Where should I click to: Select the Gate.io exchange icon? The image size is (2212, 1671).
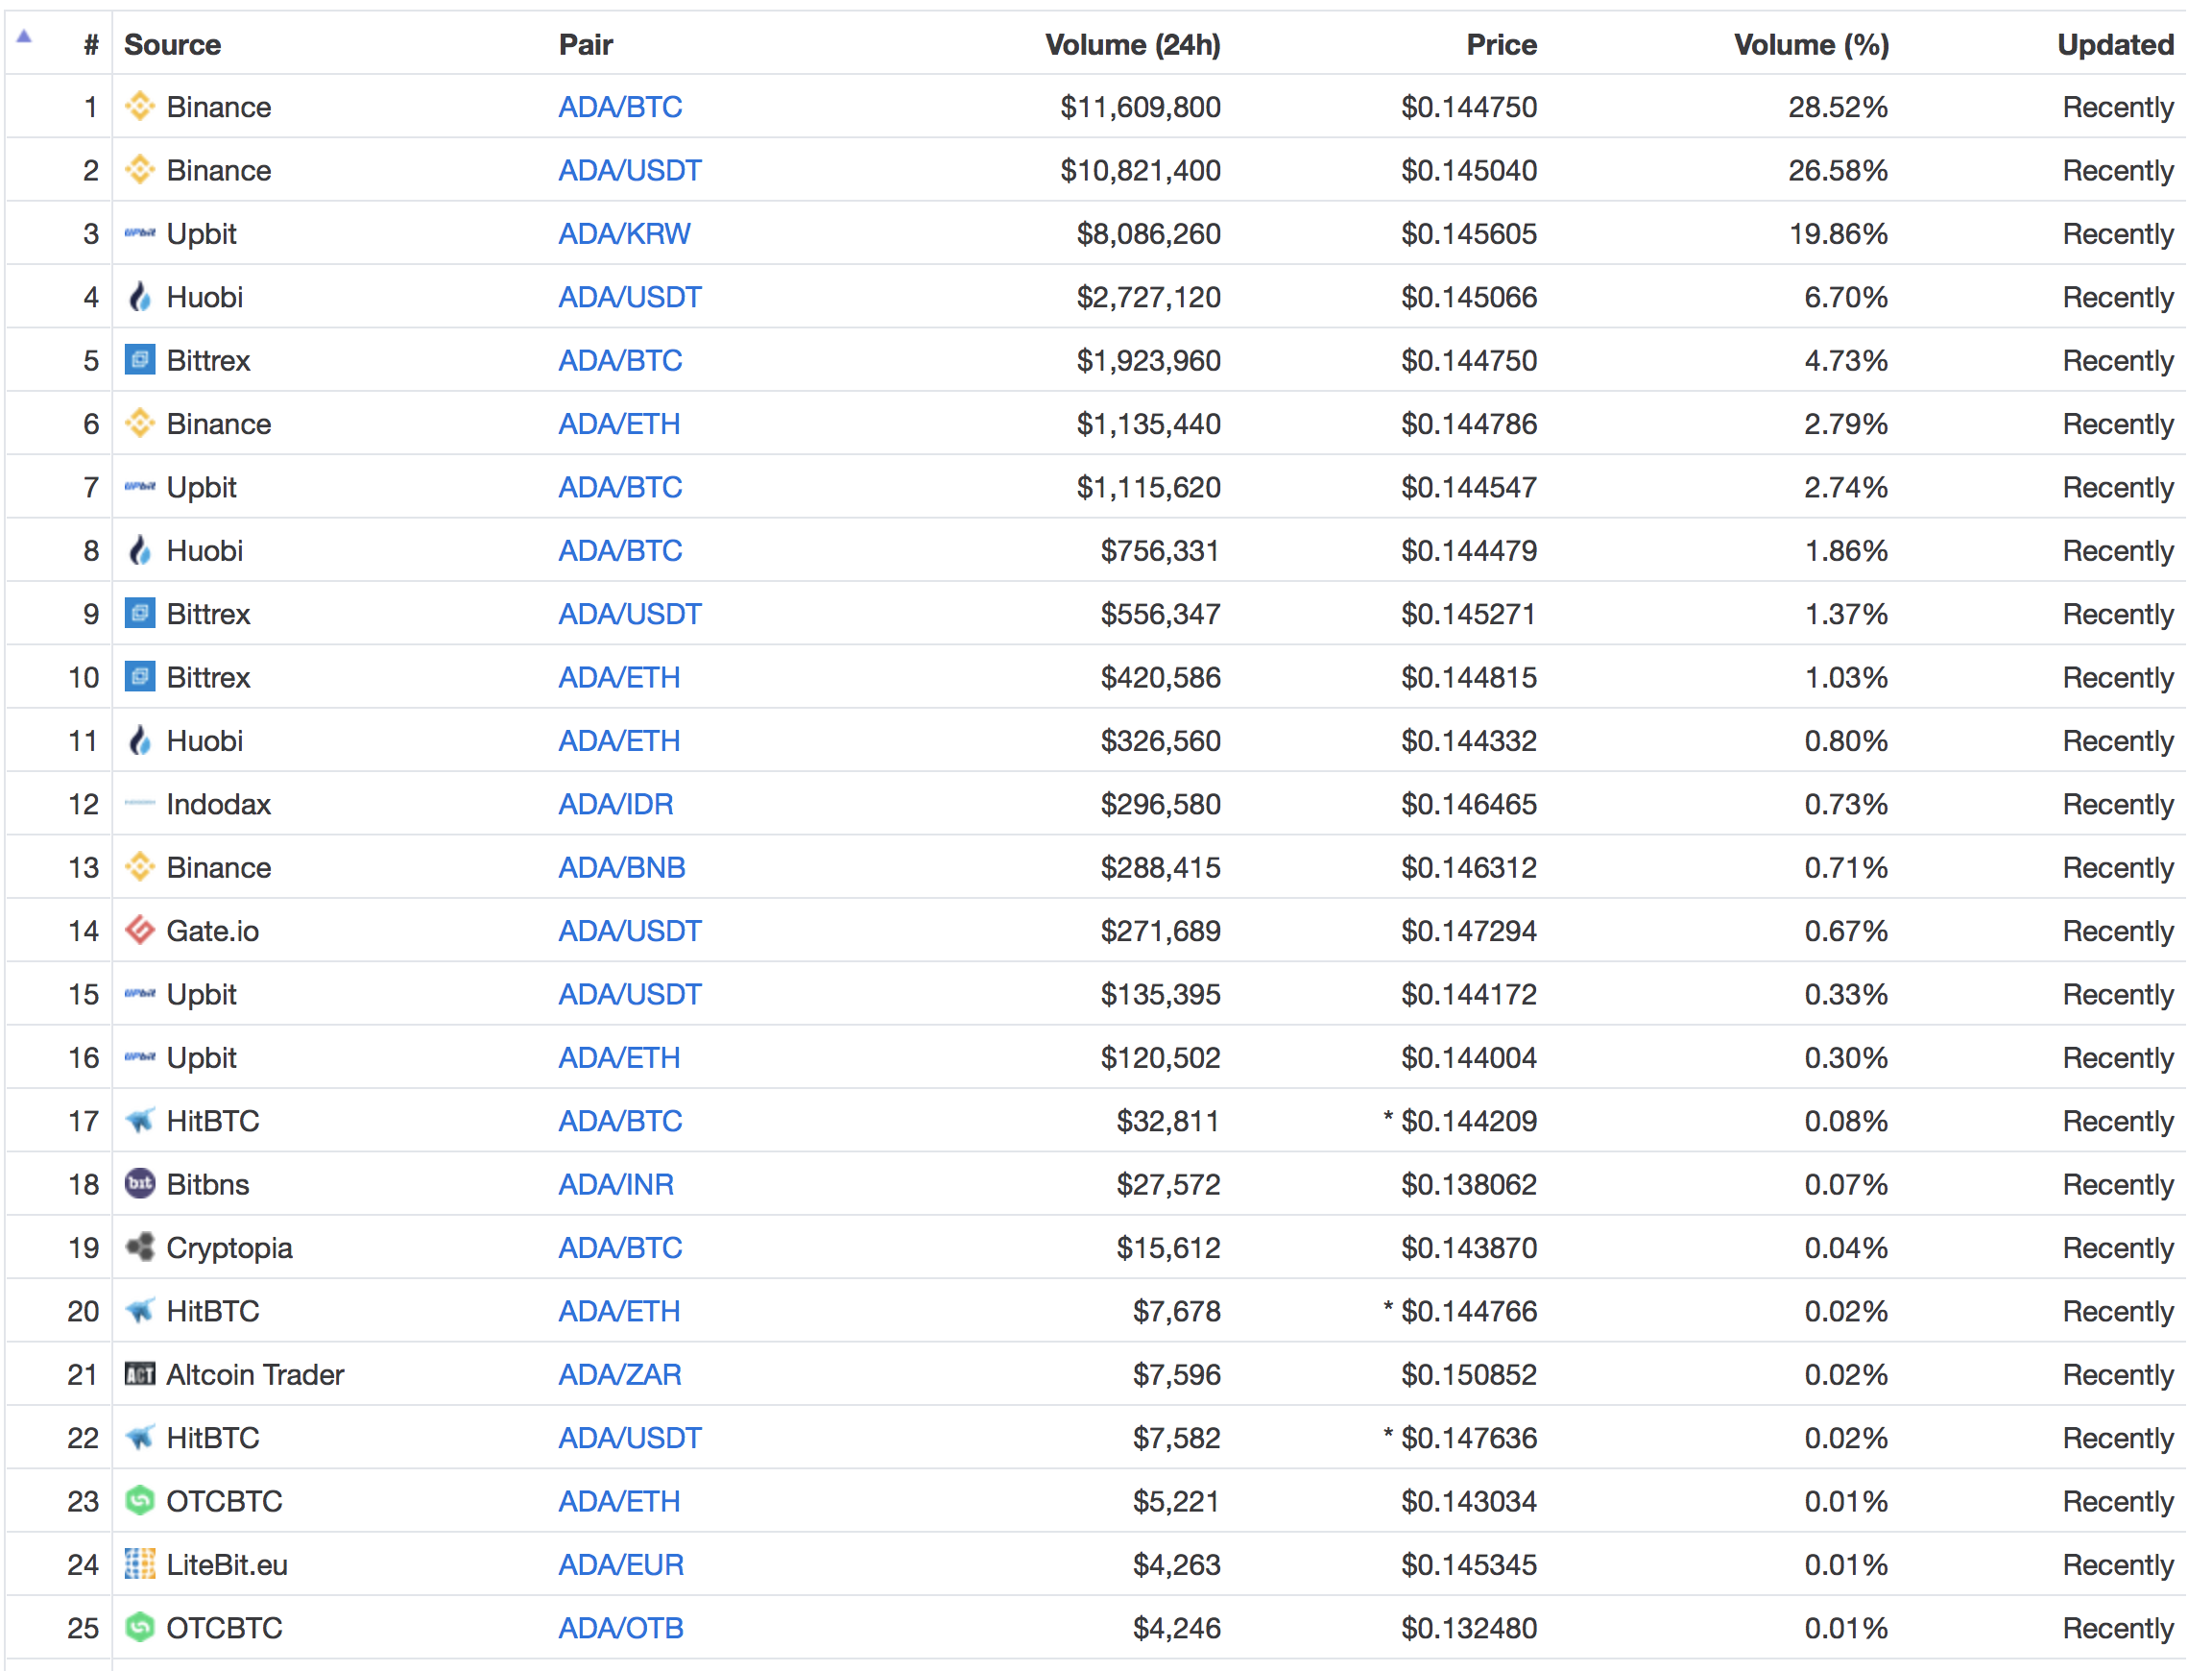coord(140,930)
